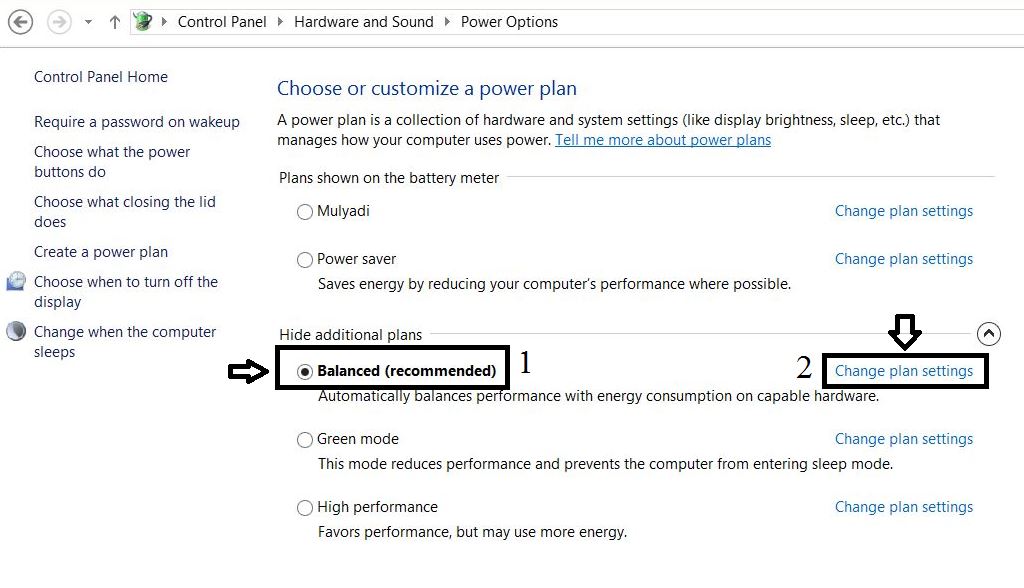The height and width of the screenshot is (588, 1024).
Task: Expand the breadcrumb arrow after Hardware and Sound
Action: click(447, 22)
